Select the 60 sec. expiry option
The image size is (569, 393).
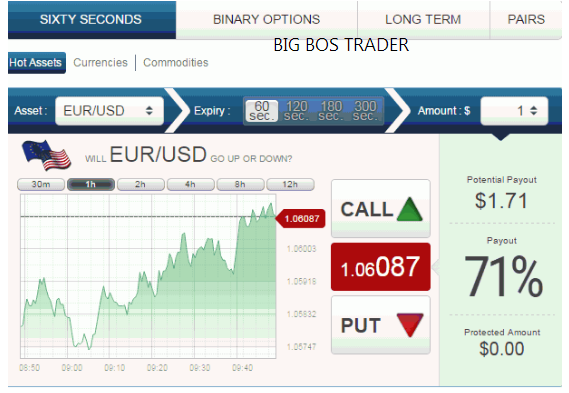[262, 111]
